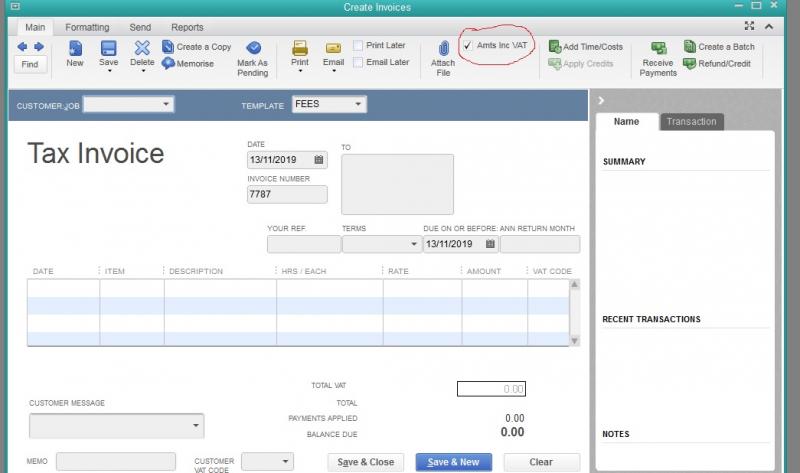Image resolution: width=800 pixels, height=473 pixels.
Task: Click the Invoice Number field
Action: 287,195
